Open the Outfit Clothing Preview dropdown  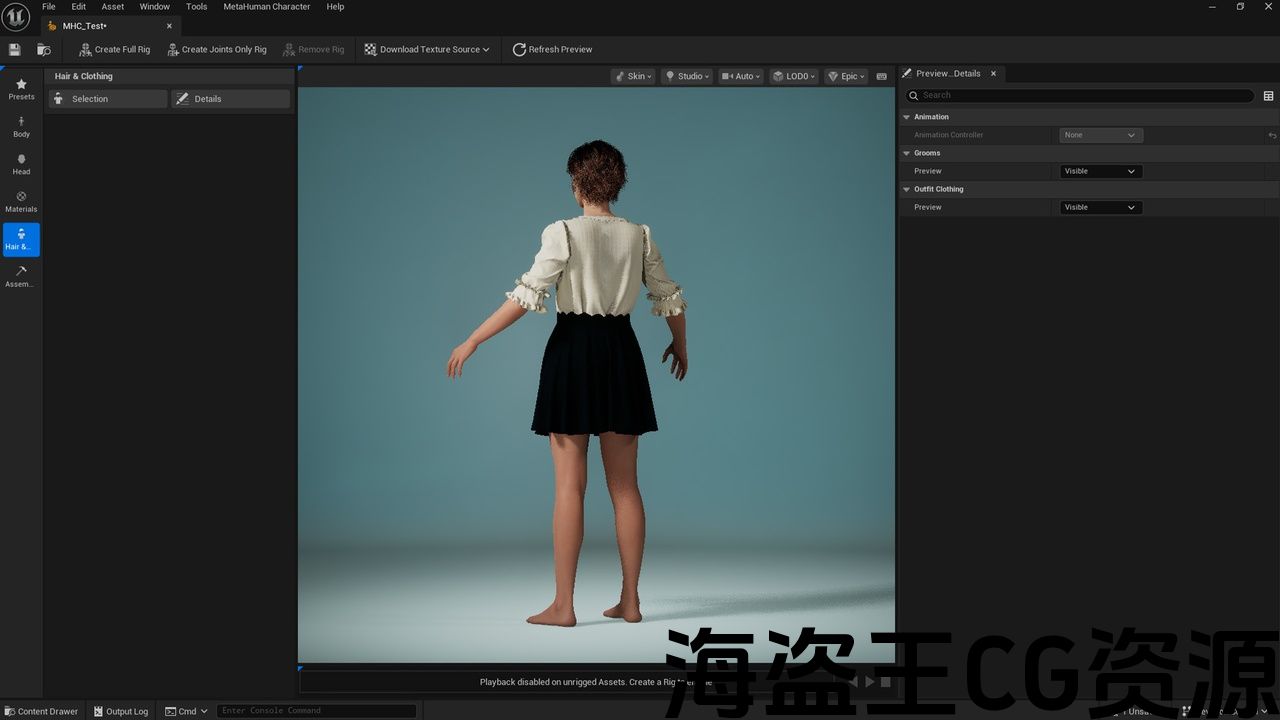1100,207
